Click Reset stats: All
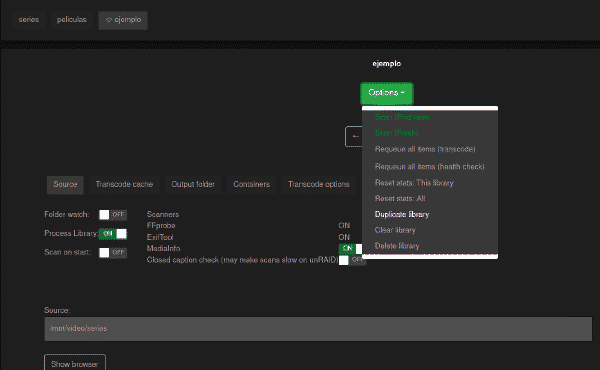Screen dimensions: 600x370 (400, 199)
